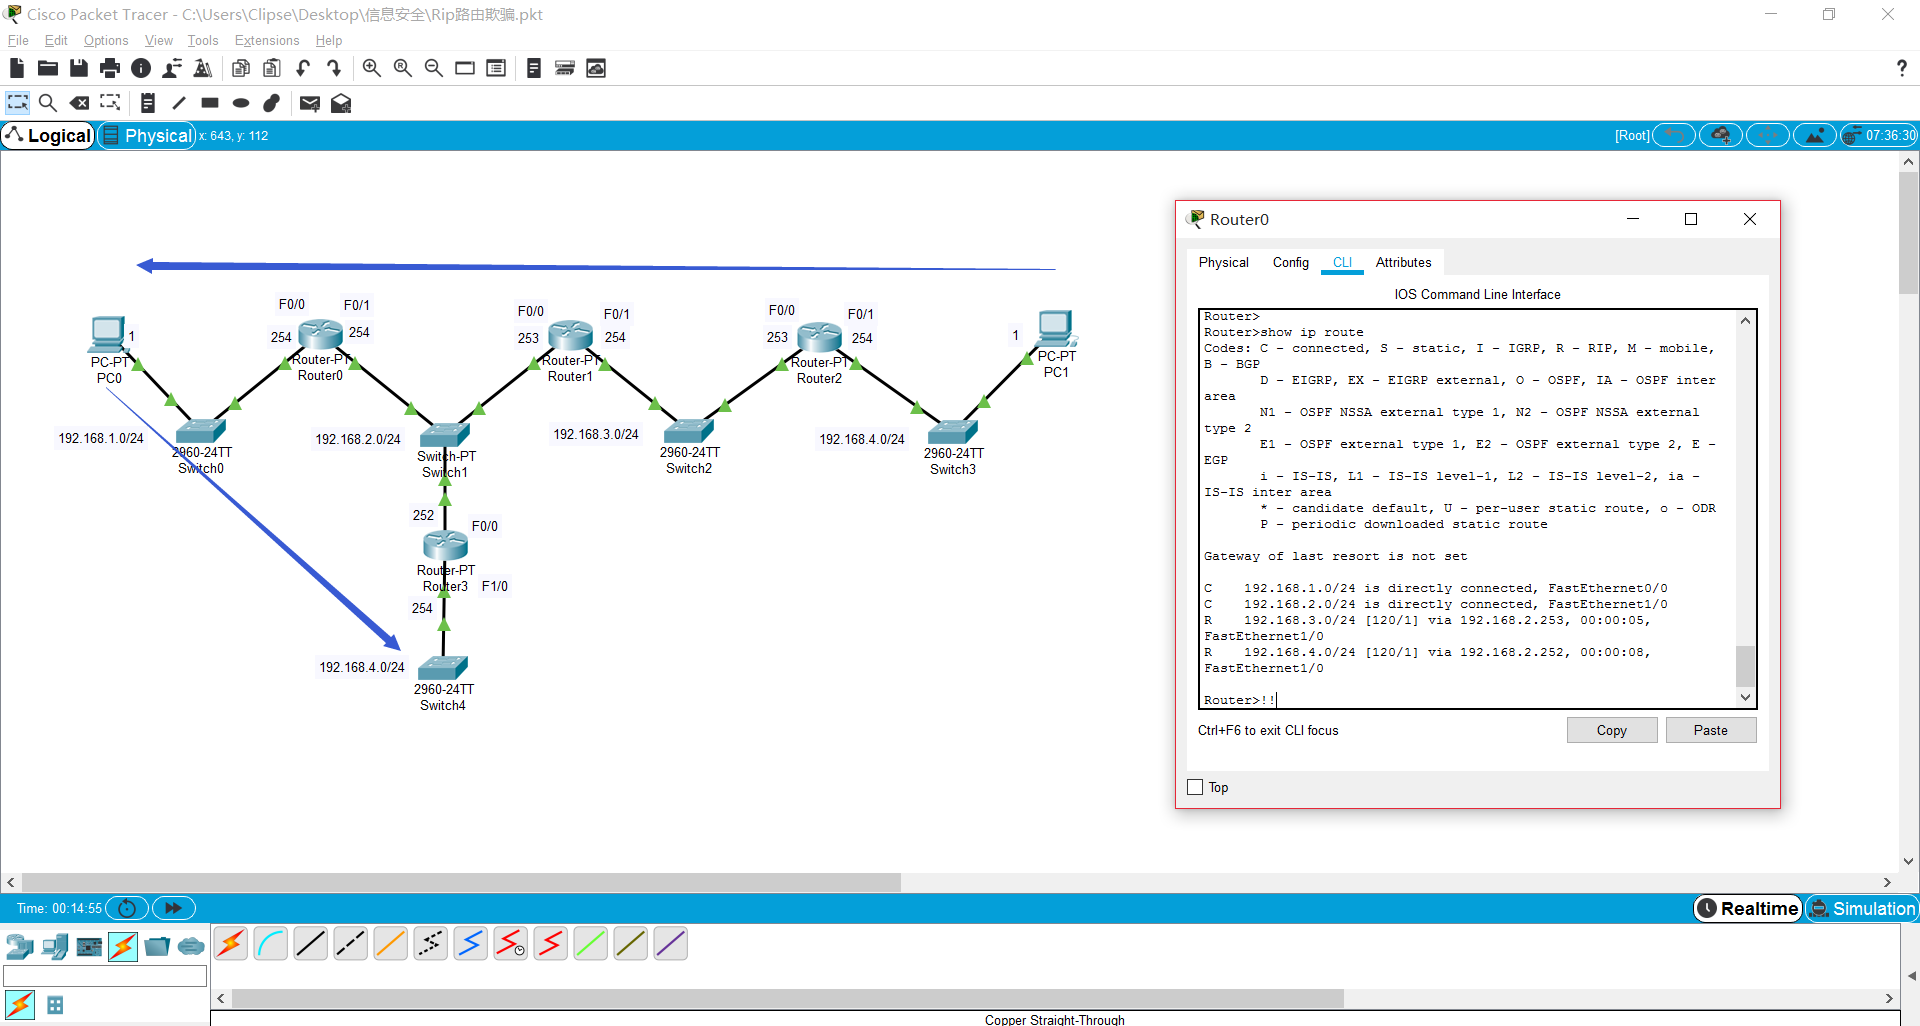Check the Top checkbox in Router0 window
Screen dimensions: 1920x1026
click(x=1194, y=787)
